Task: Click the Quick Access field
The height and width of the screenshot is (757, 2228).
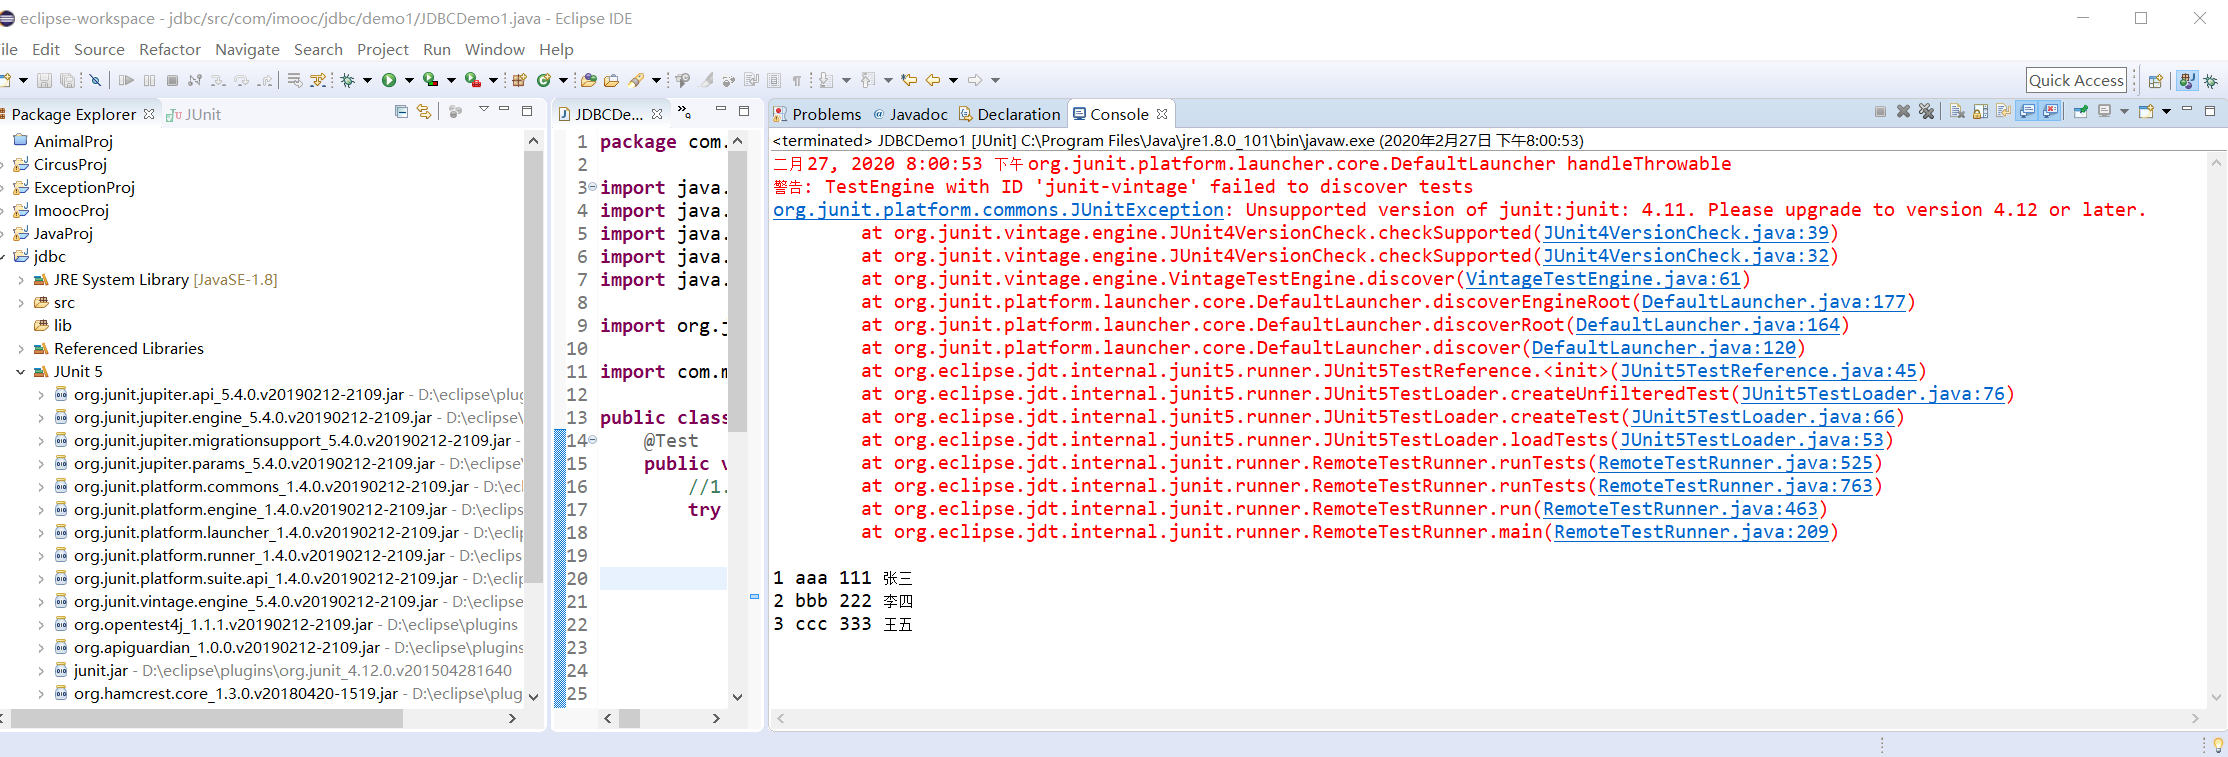Action: click(x=2077, y=80)
